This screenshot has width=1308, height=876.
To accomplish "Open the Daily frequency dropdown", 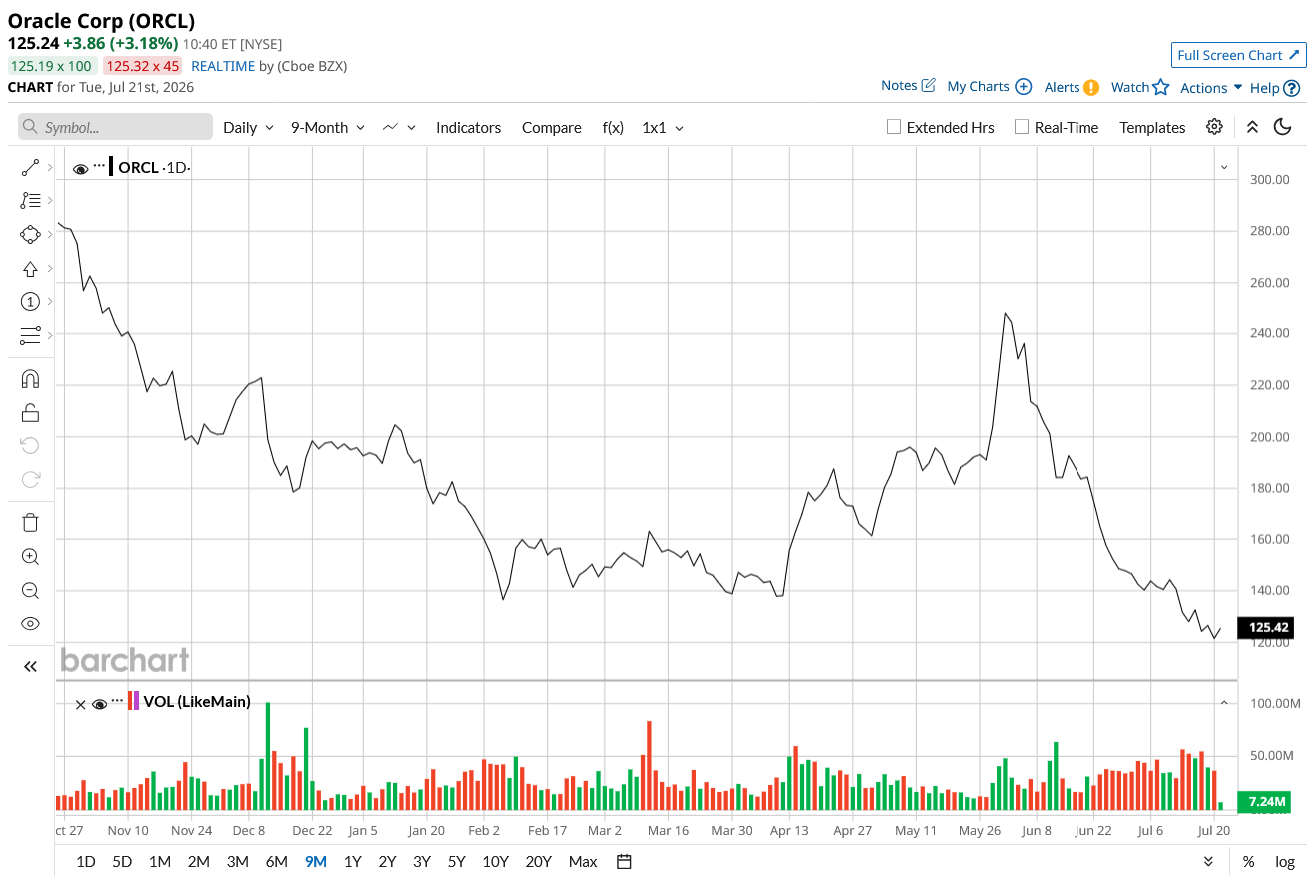I will [248, 127].
